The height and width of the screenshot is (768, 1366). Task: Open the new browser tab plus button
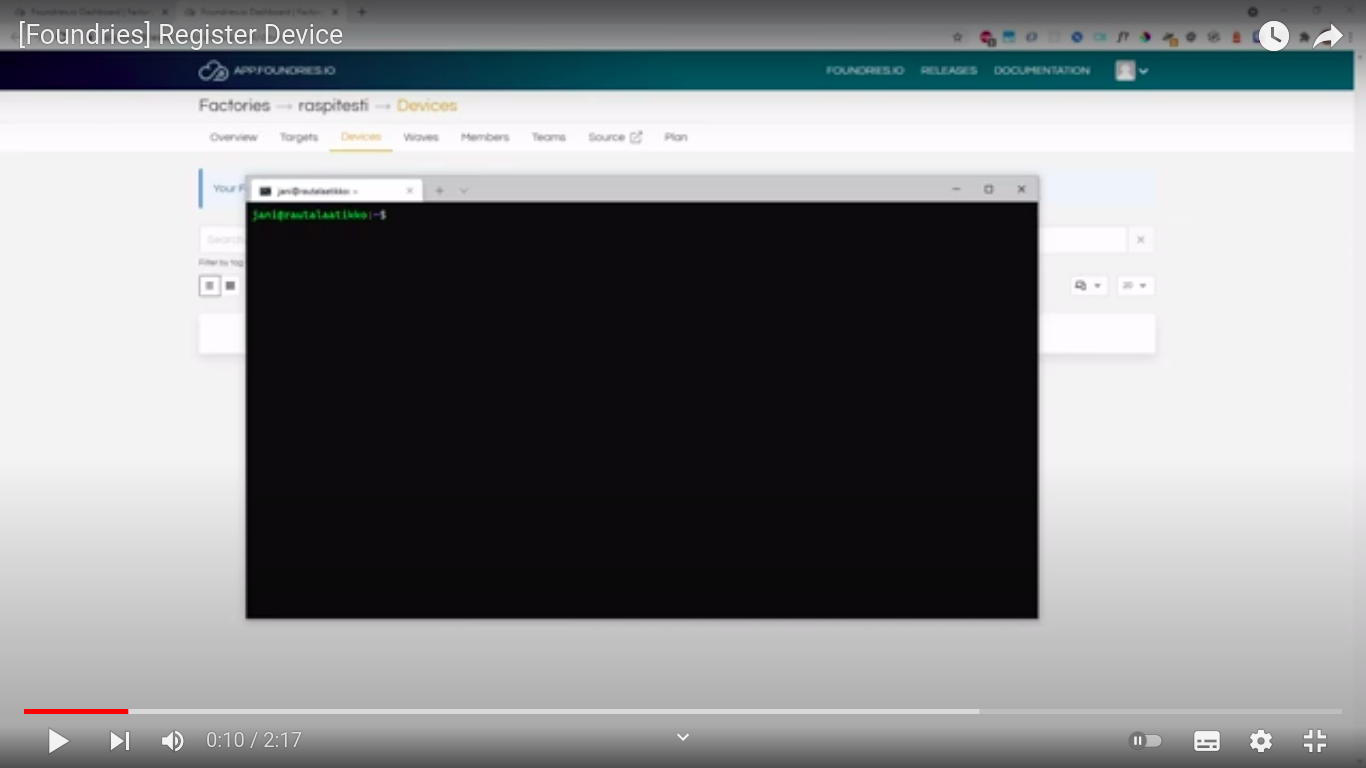362,12
